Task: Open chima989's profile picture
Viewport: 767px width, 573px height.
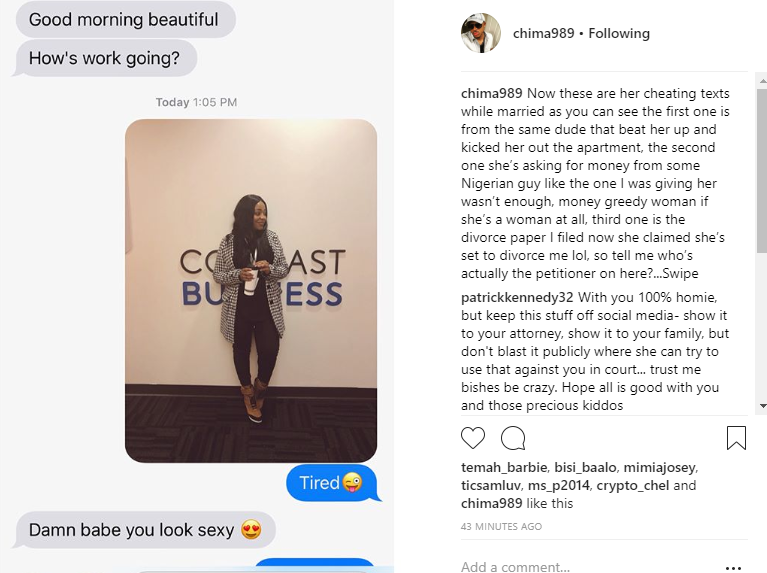Action: (x=481, y=33)
